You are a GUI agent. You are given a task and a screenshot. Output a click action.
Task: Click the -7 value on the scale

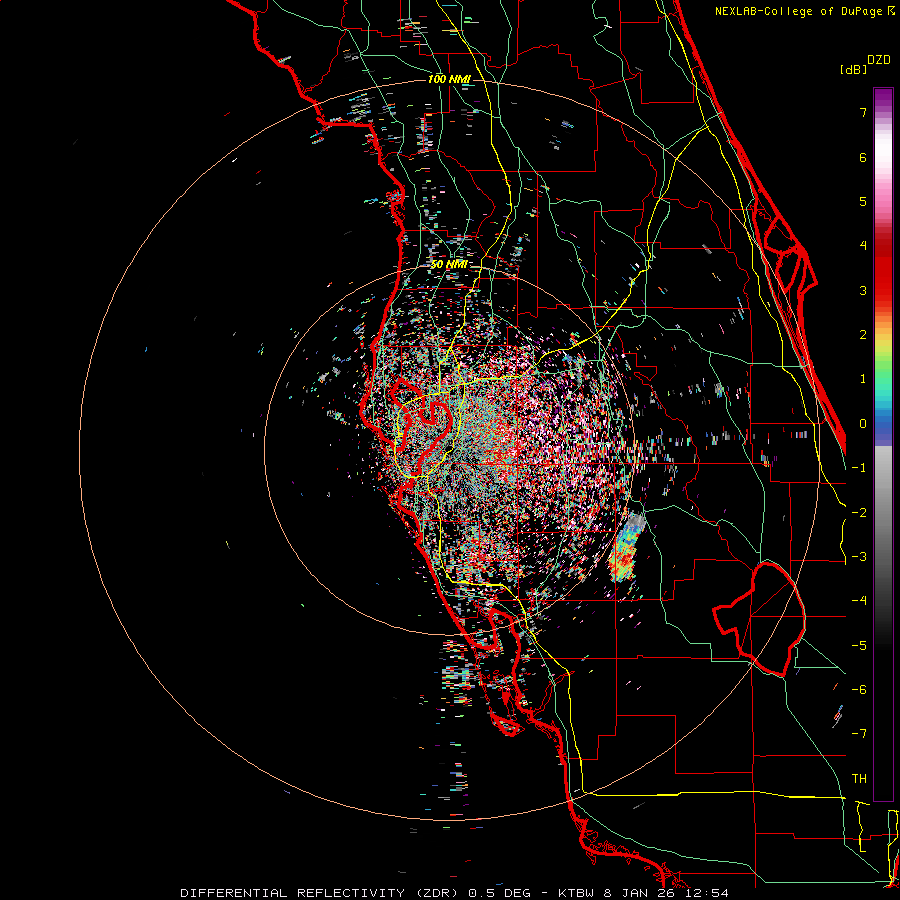[859, 734]
